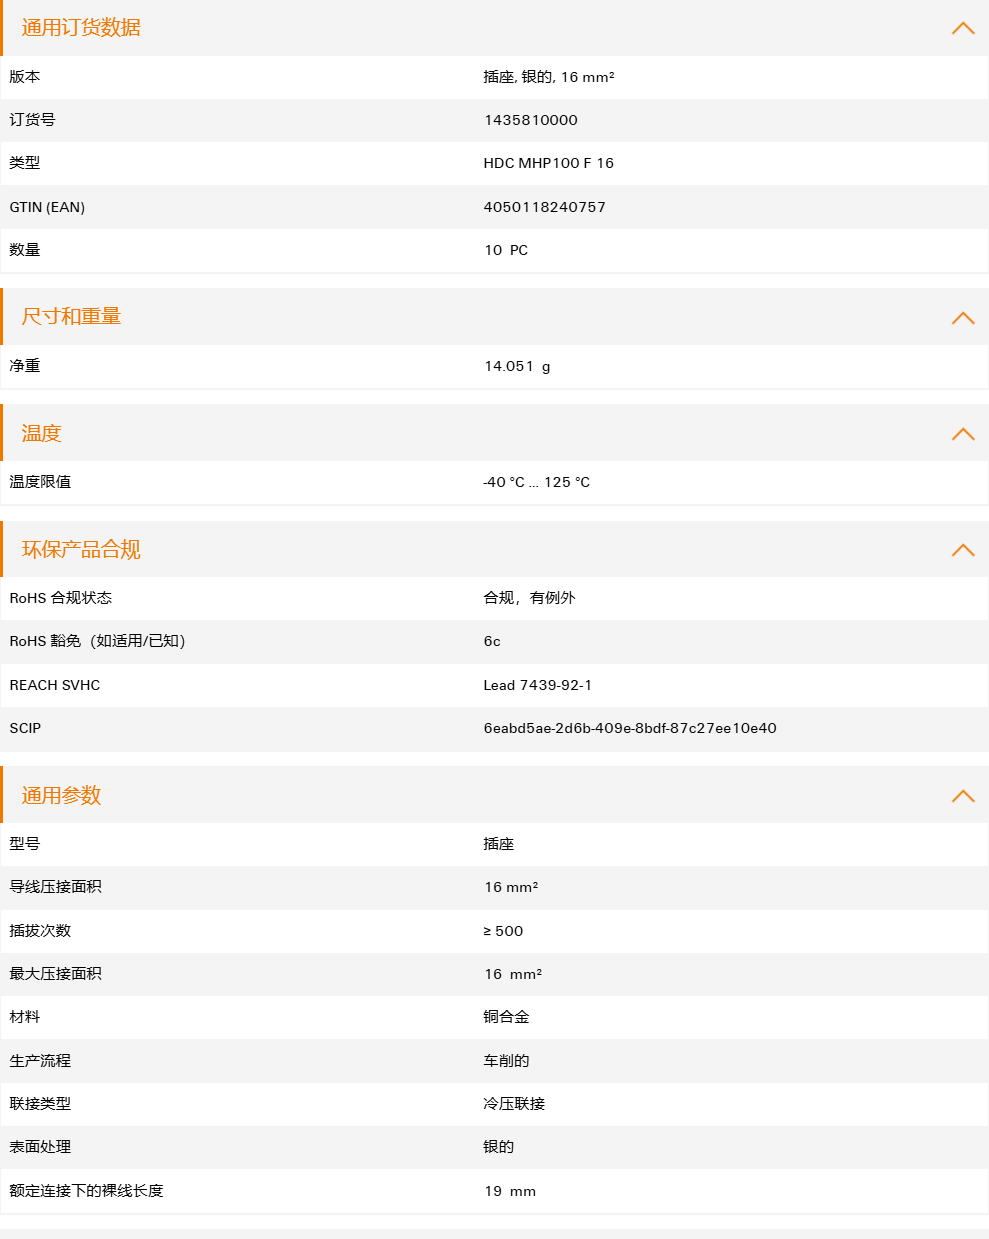This screenshot has width=989, height=1239.
Task: Click the 插拔次数 label
Action: 40,931
